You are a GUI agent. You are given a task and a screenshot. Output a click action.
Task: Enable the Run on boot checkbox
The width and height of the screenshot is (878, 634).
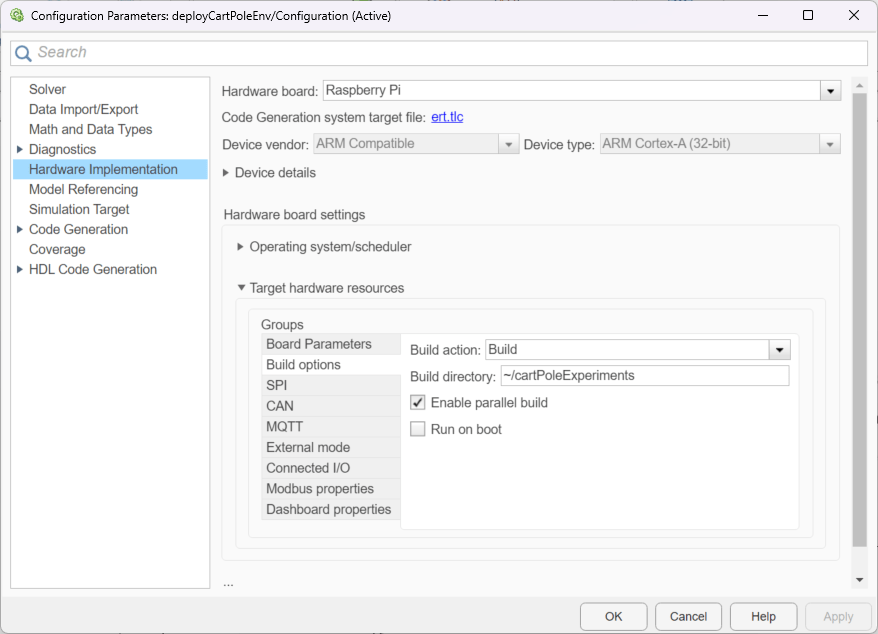(x=418, y=429)
